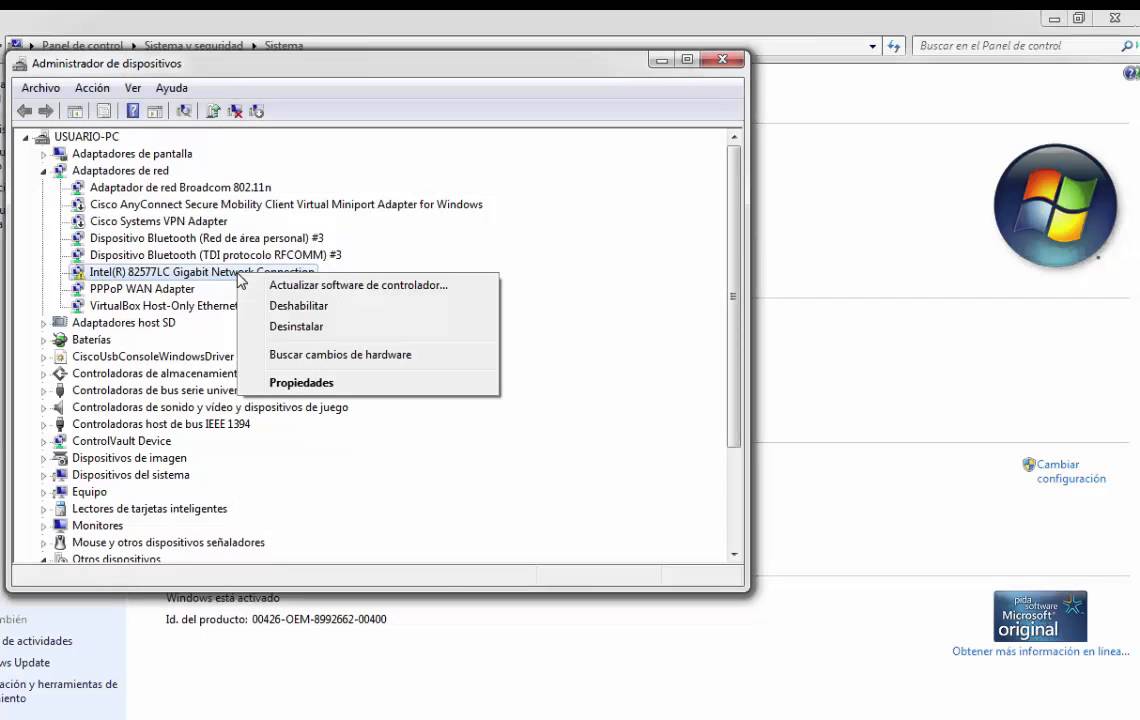This screenshot has width=1140, height=720.
Task: Choose Actualizar software de controlador in context menu
Action: click(x=369, y=285)
